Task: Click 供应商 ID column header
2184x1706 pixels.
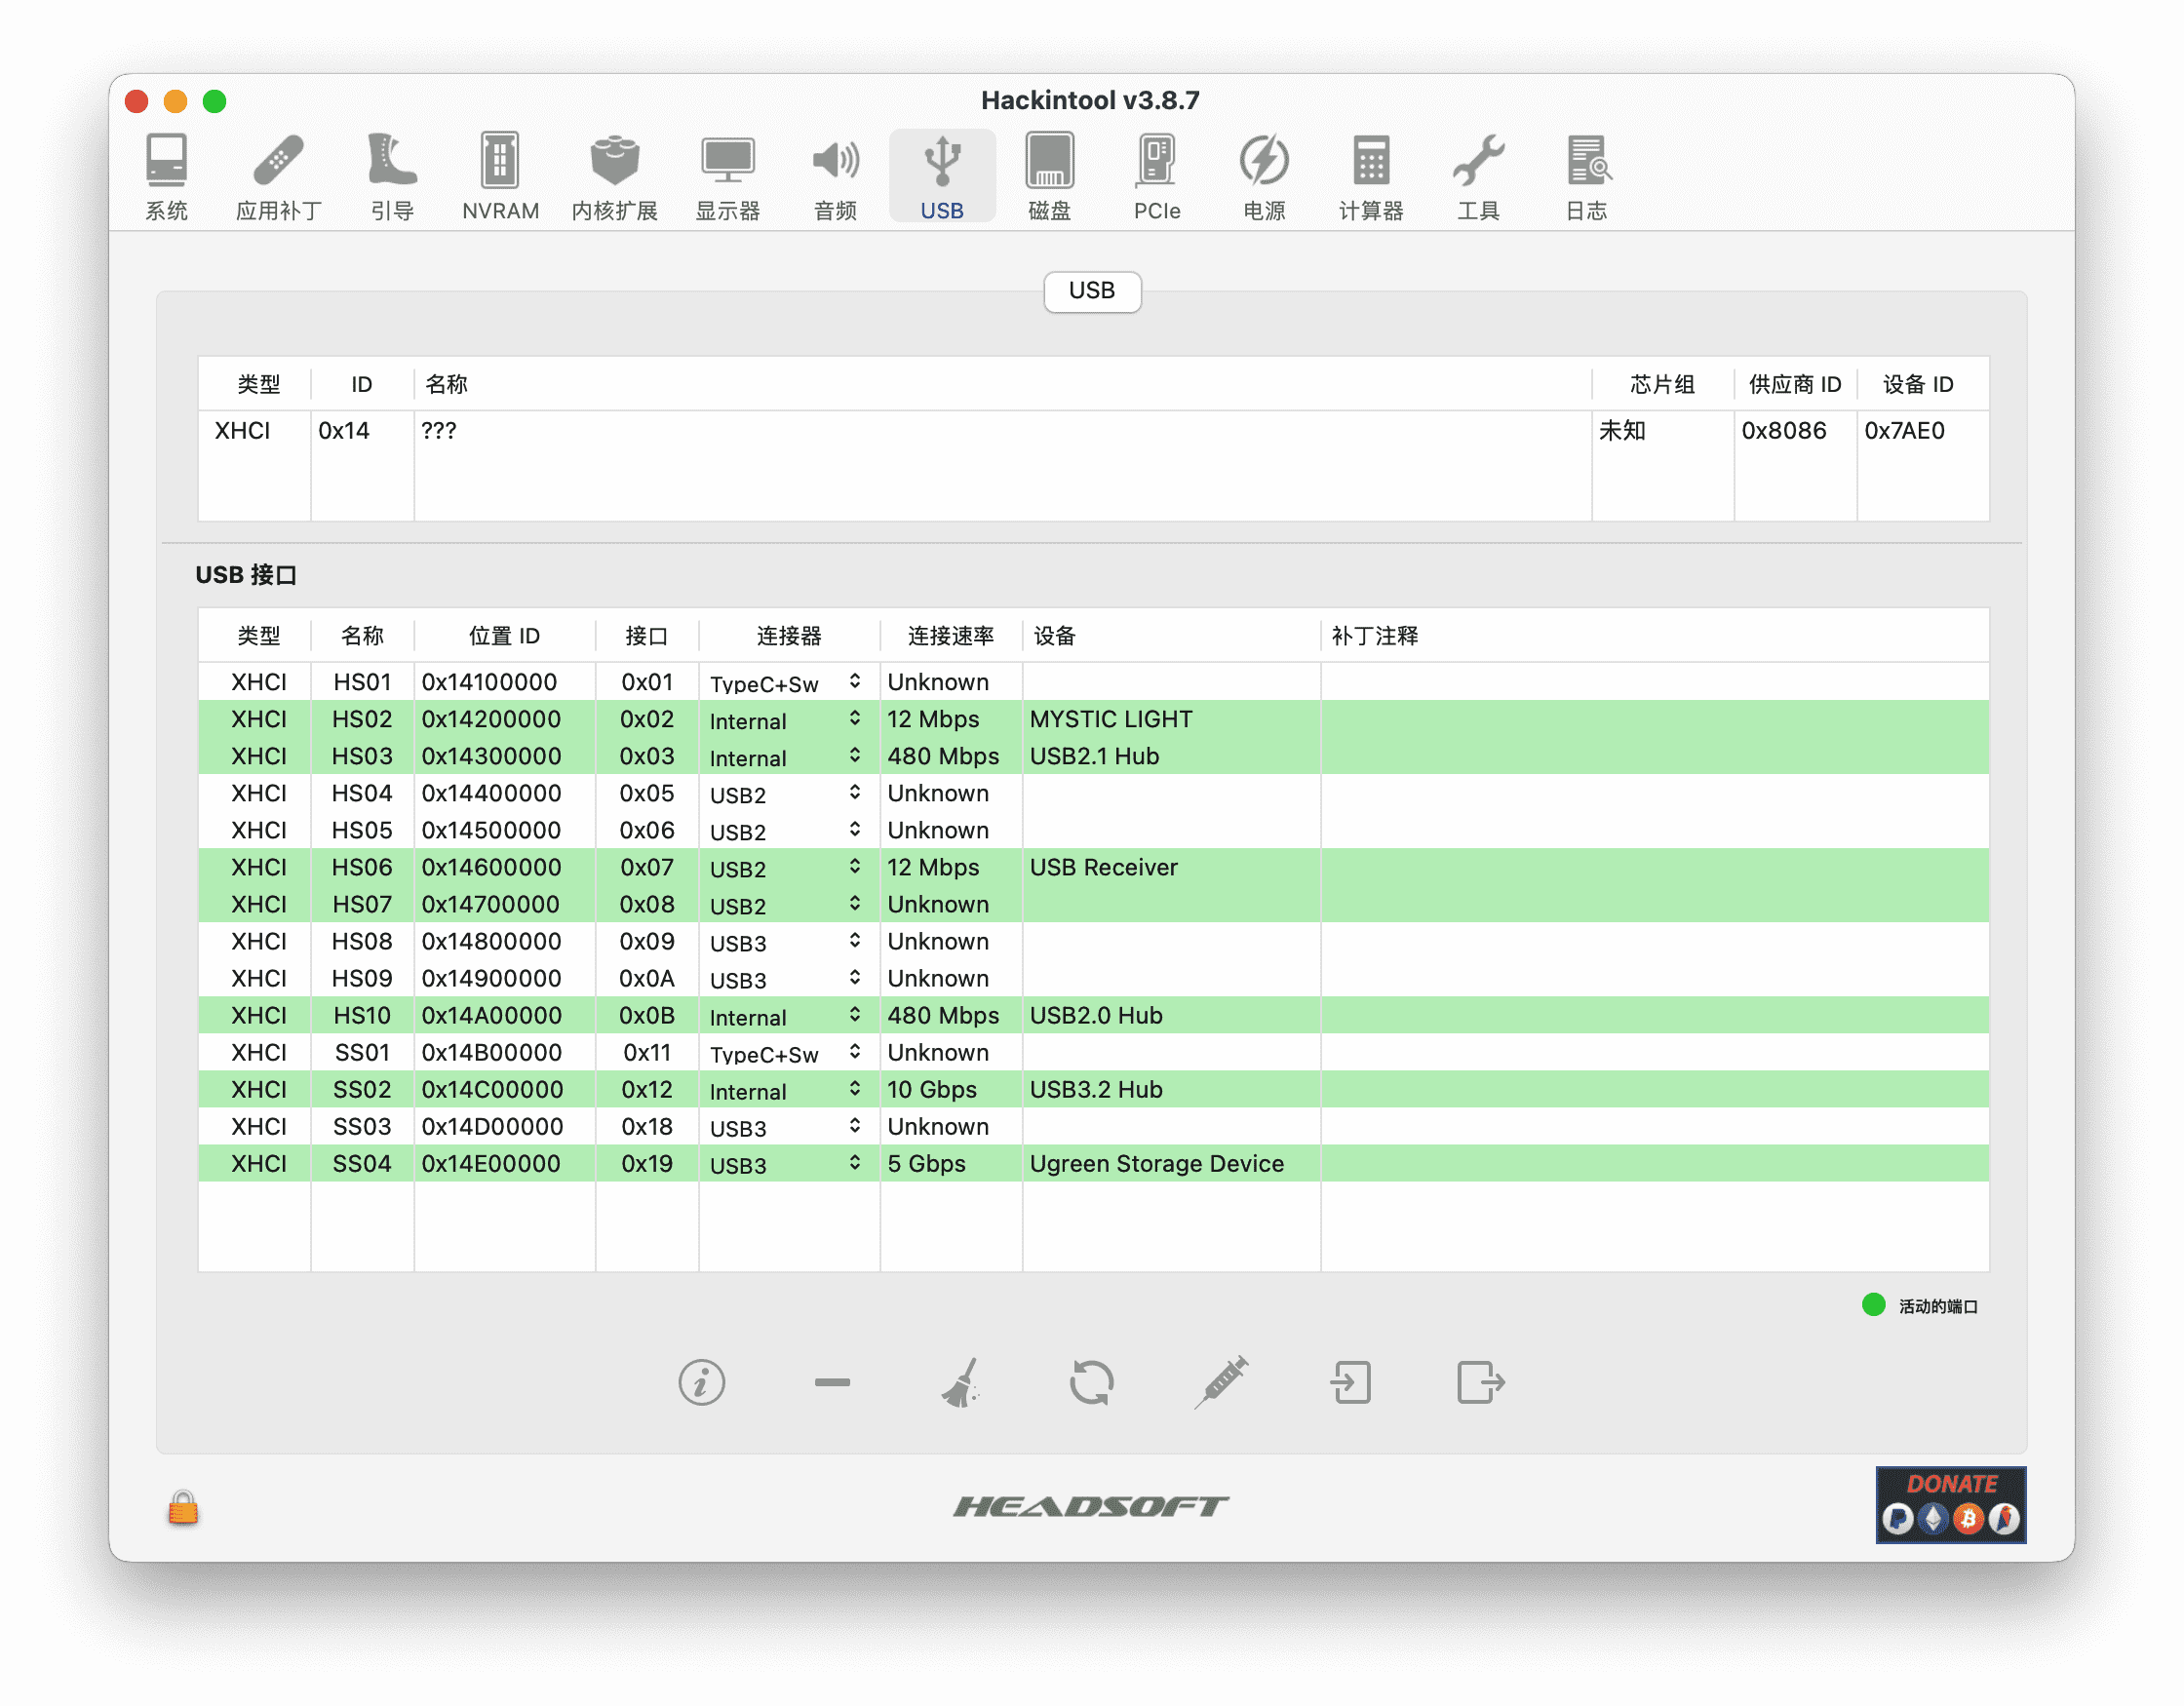Action: point(1794,384)
